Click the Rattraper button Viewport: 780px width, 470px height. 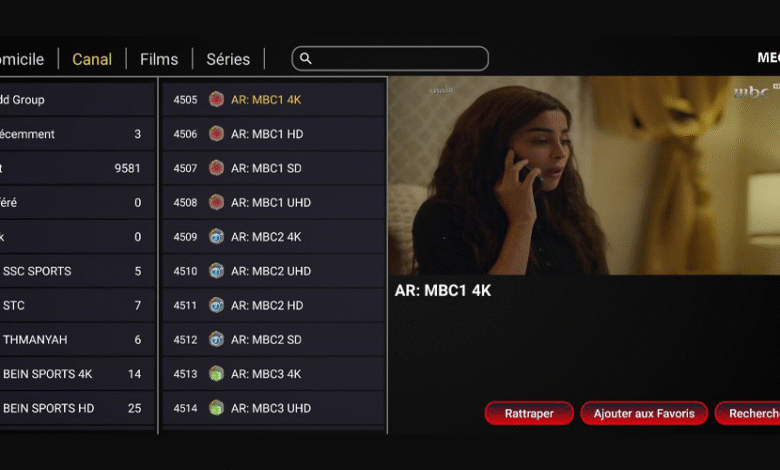click(529, 413)
